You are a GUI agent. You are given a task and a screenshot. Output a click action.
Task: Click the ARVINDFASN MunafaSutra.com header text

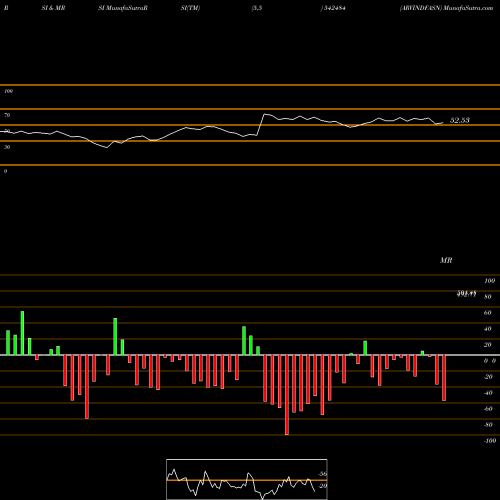(x=446, y=8)
